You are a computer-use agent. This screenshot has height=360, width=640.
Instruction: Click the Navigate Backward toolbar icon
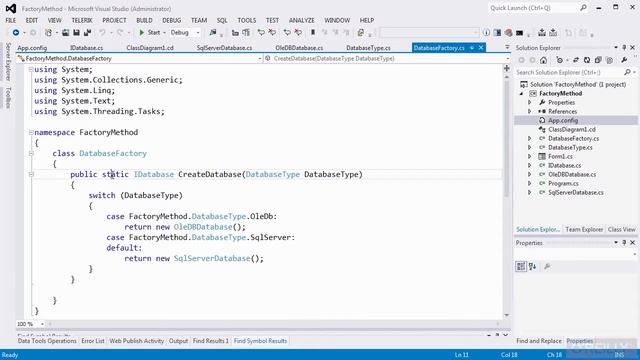point(16,32)
